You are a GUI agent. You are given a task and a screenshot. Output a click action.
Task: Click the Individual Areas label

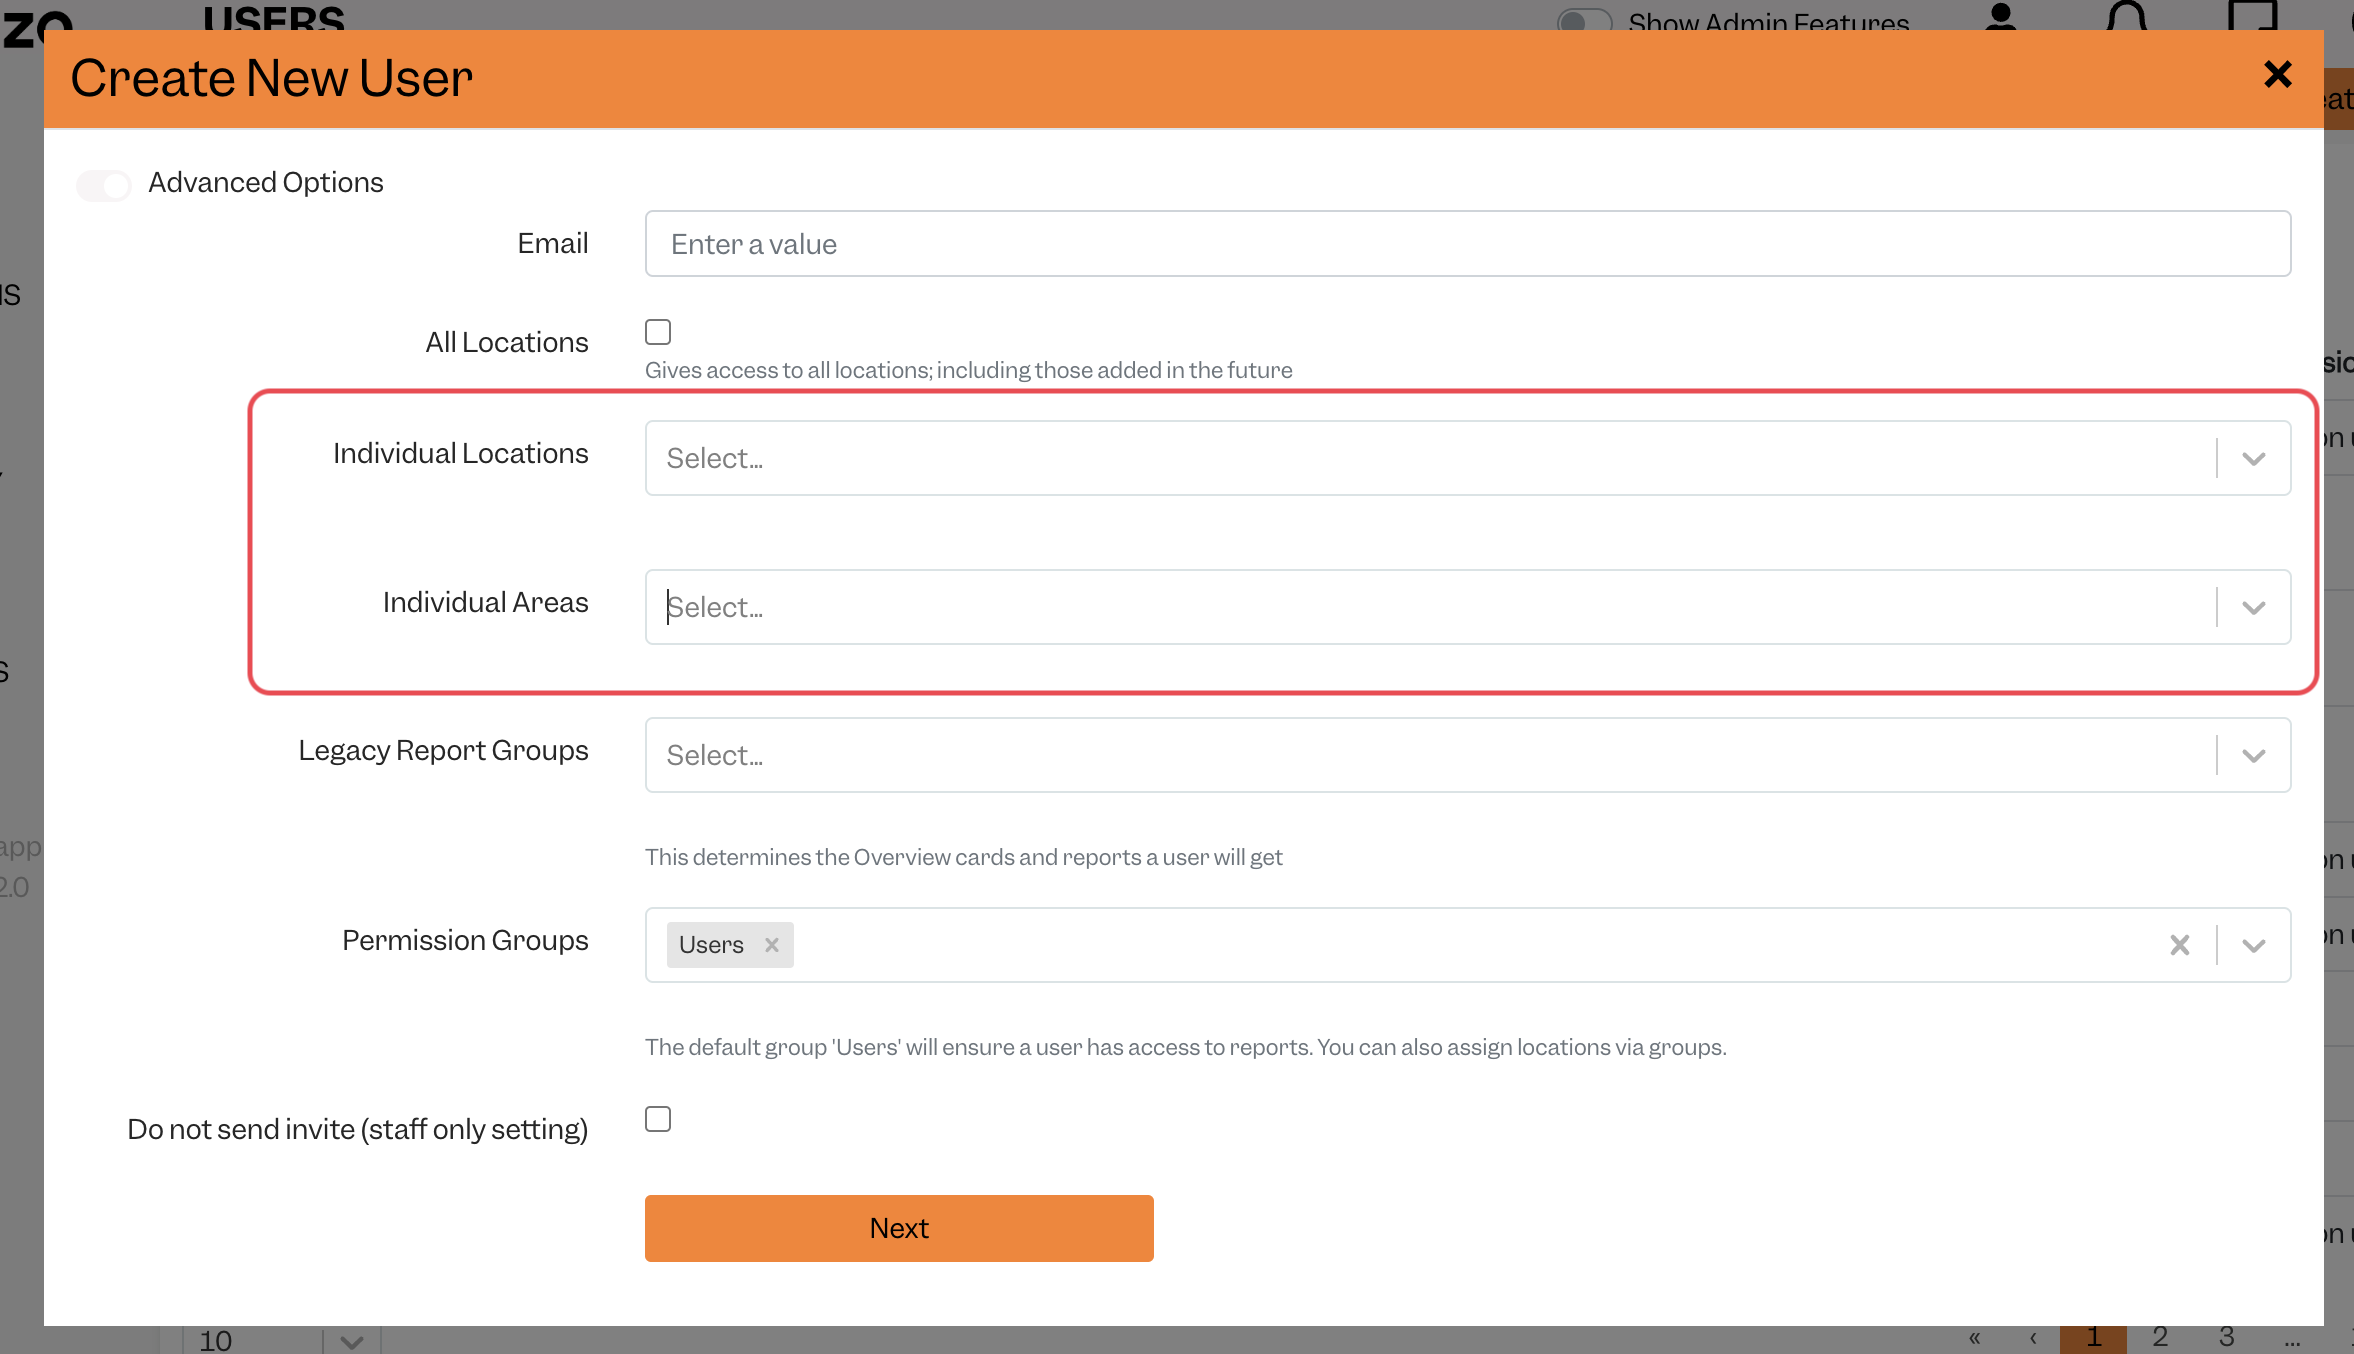coord(486,602)
